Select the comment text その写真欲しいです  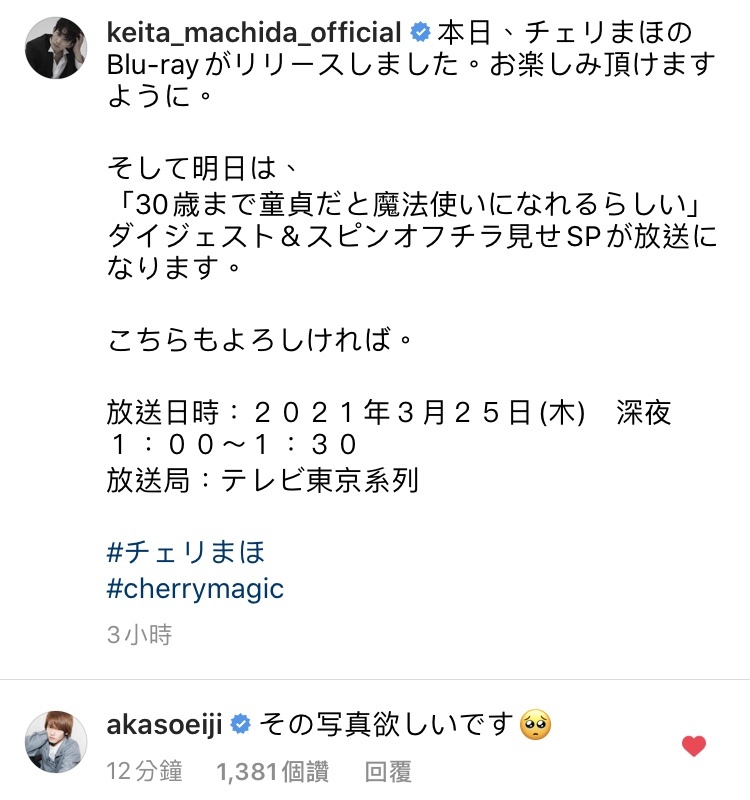386,725
